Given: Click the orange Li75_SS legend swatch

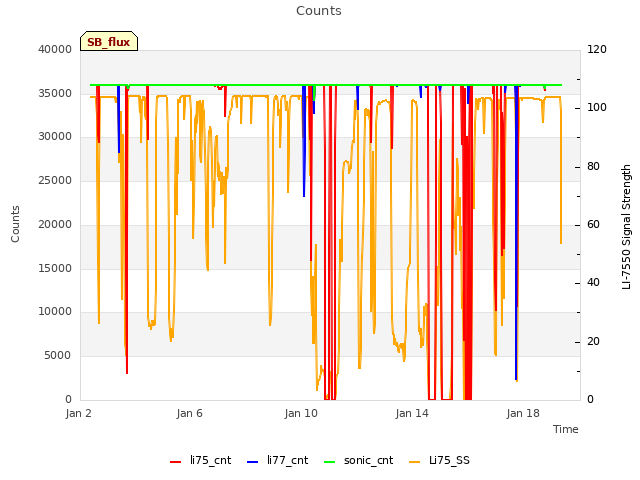Looking at the screenshot, I should coord(414,462).
